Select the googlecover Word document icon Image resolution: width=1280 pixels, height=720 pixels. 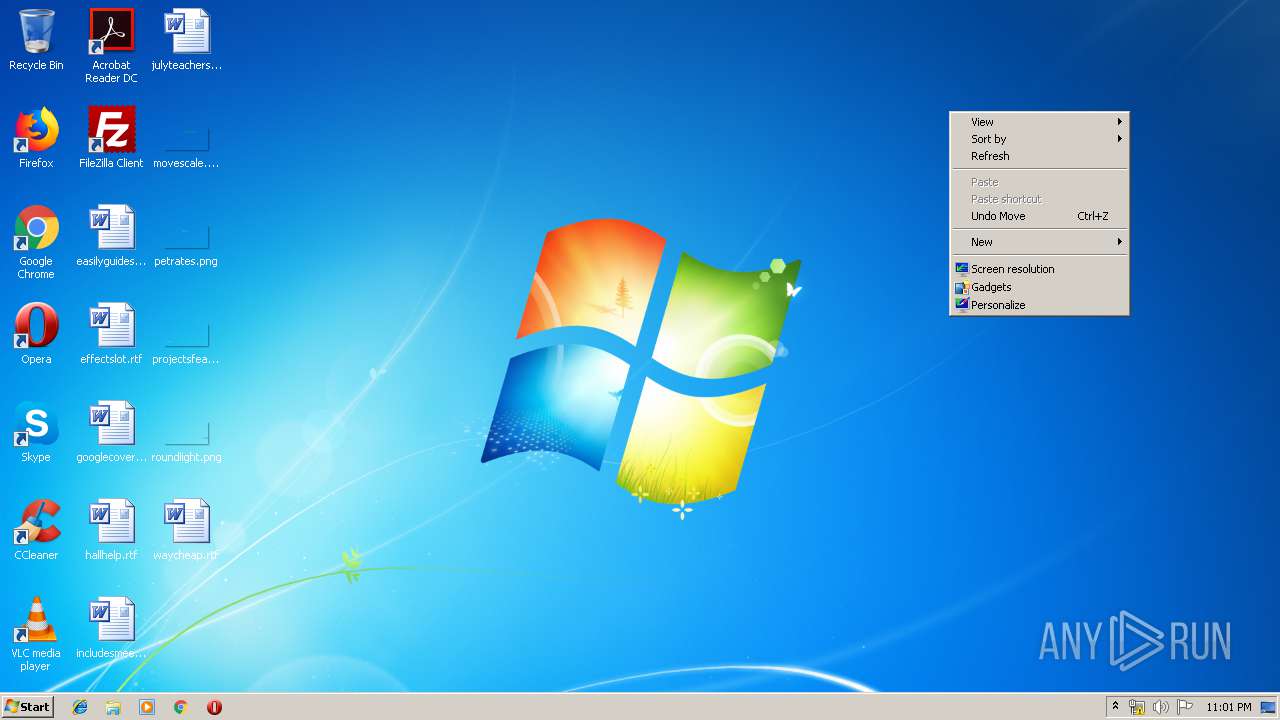tap(111, 432)
